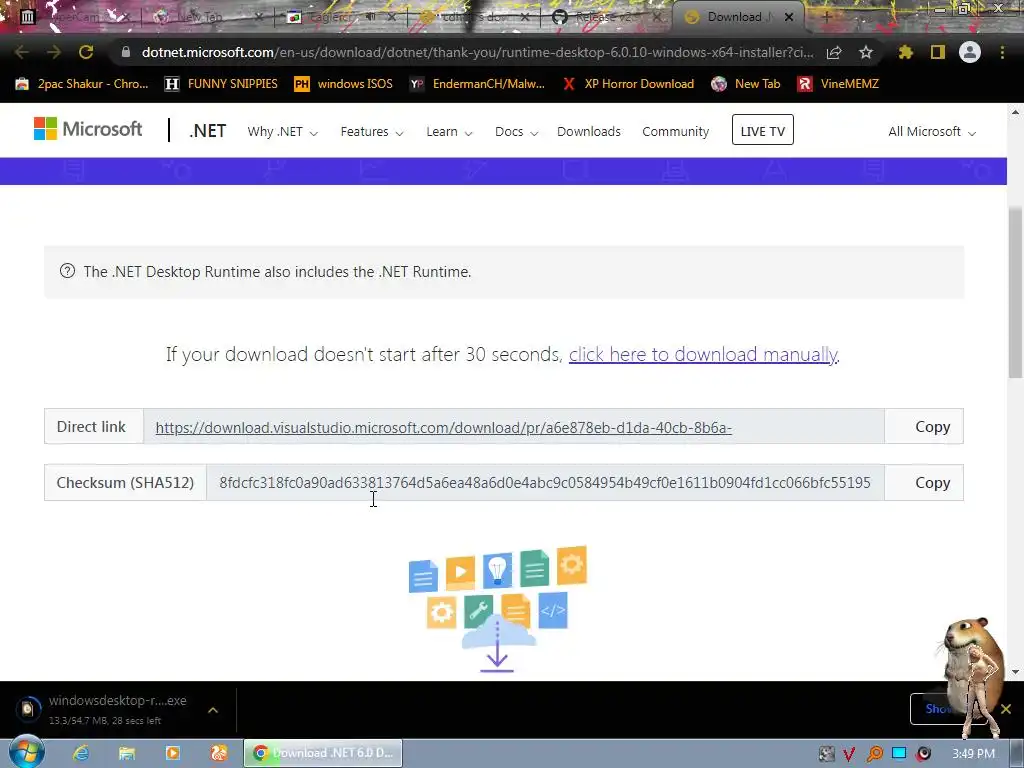Reload the page with the refresh icon
This screenshot has width=1024, height=768.
click(x=86, y=52)
